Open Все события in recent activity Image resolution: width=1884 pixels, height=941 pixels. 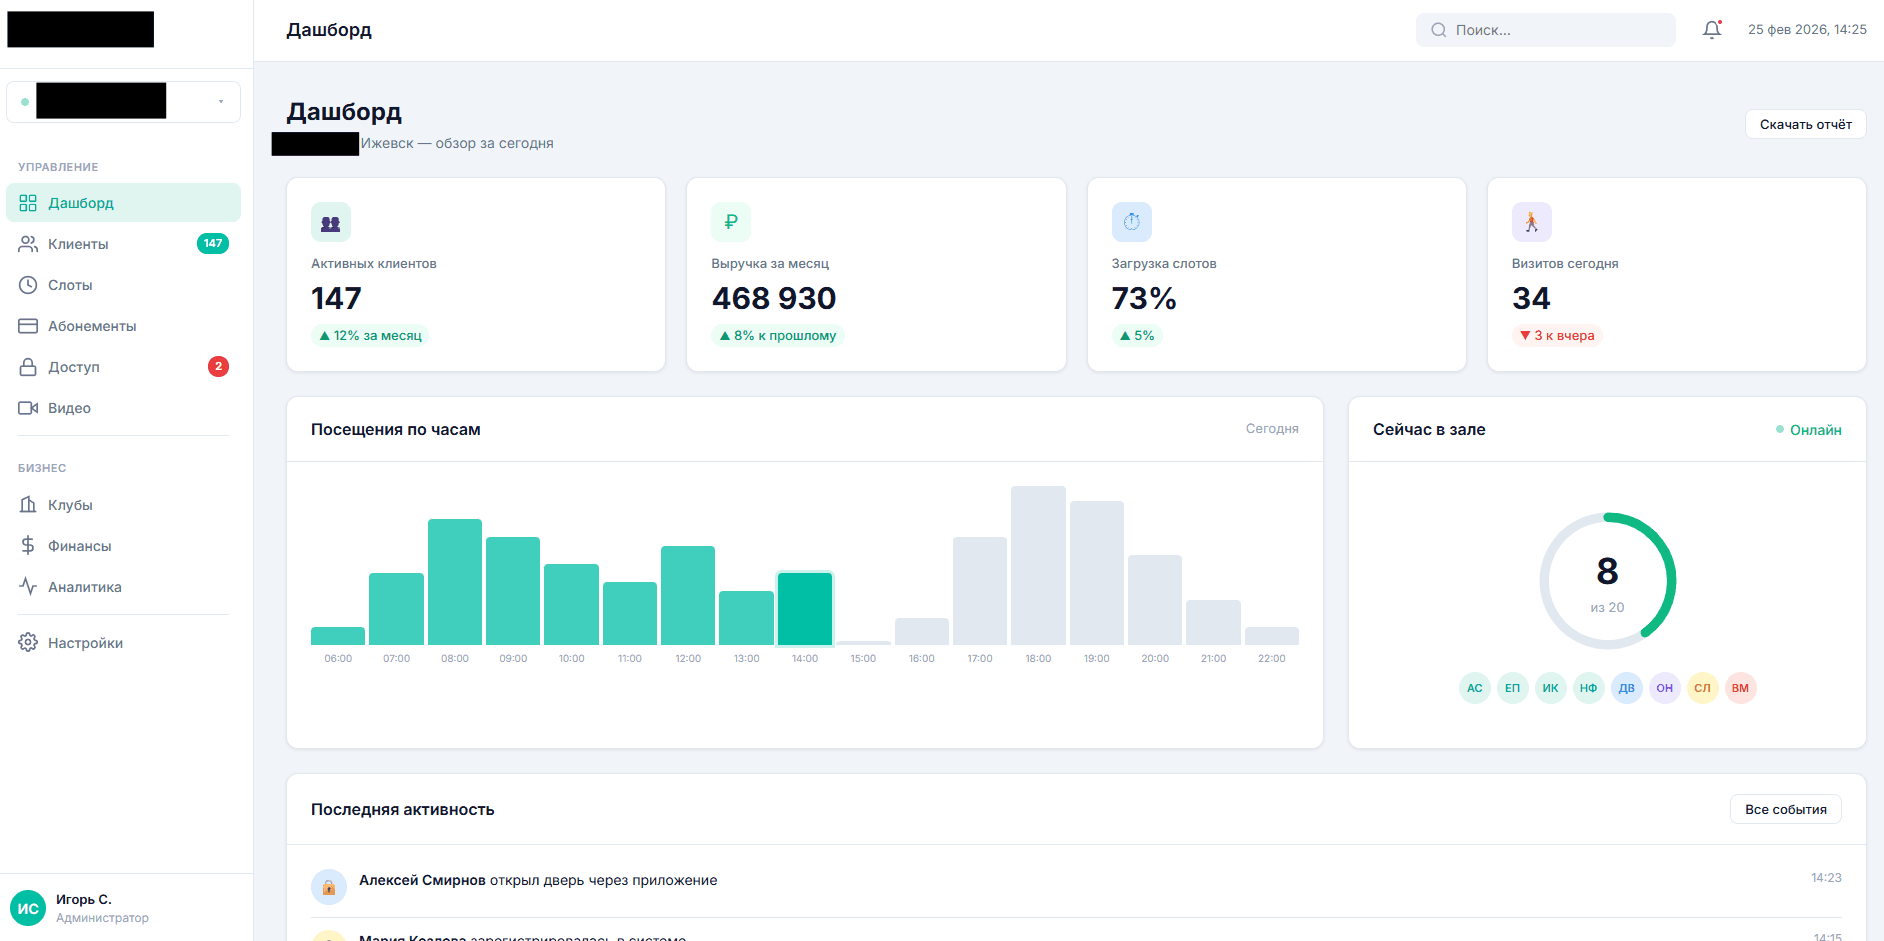click(x=1786, y=809)
